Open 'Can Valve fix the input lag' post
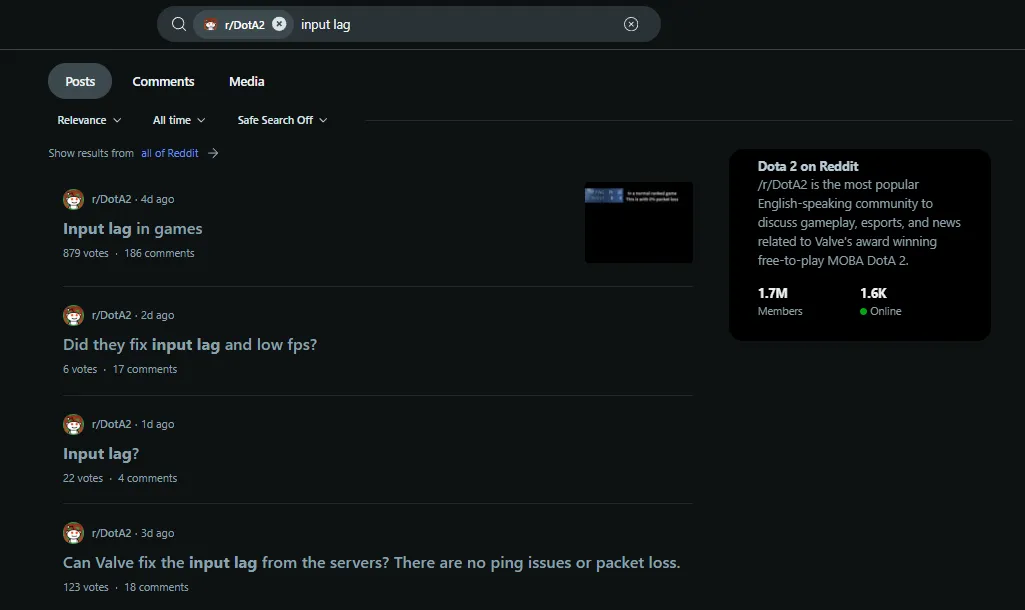This screenshot has width=1025, height=610. coord(371,563)
